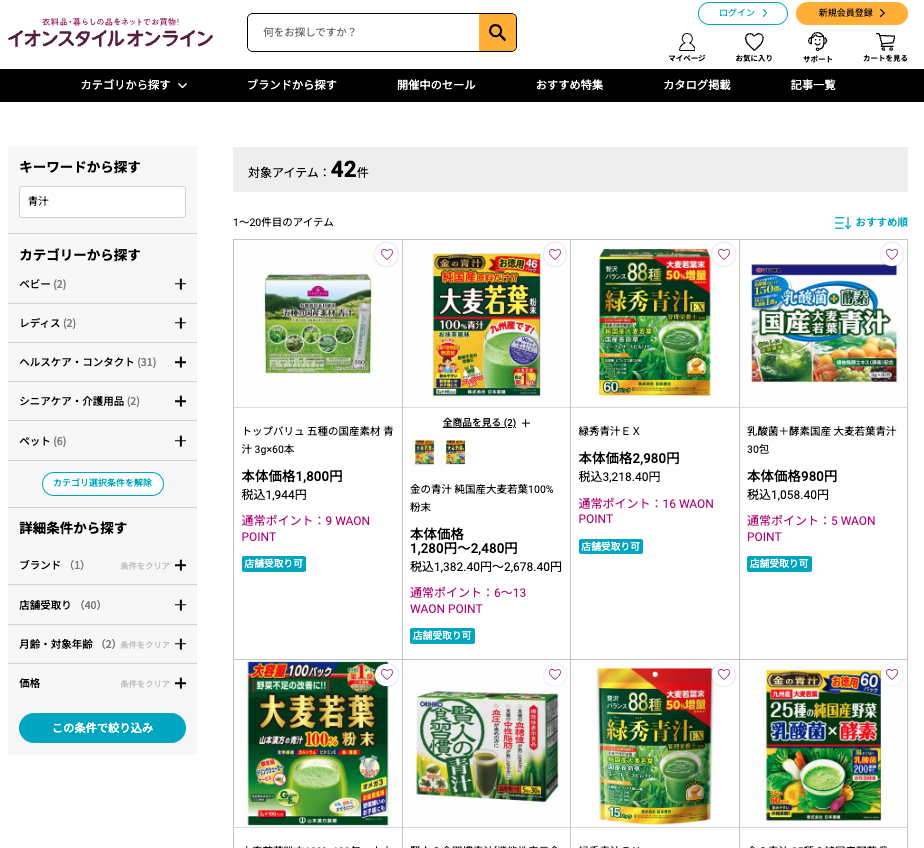Click 店舗受取り可 badge on 金の青汁 粉末
Image resolution: width=924 pixels, height=848 pixels.
click(x=442, y=636)
